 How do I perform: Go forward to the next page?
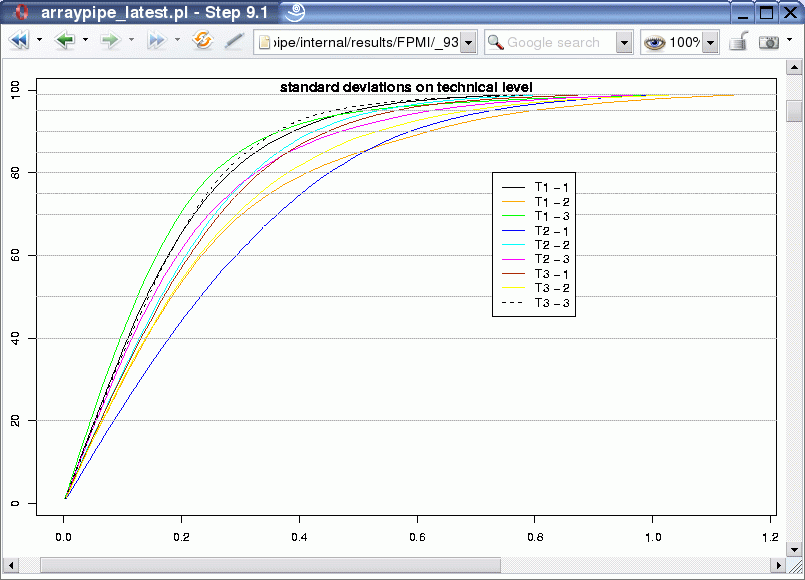tap(110, 41)
